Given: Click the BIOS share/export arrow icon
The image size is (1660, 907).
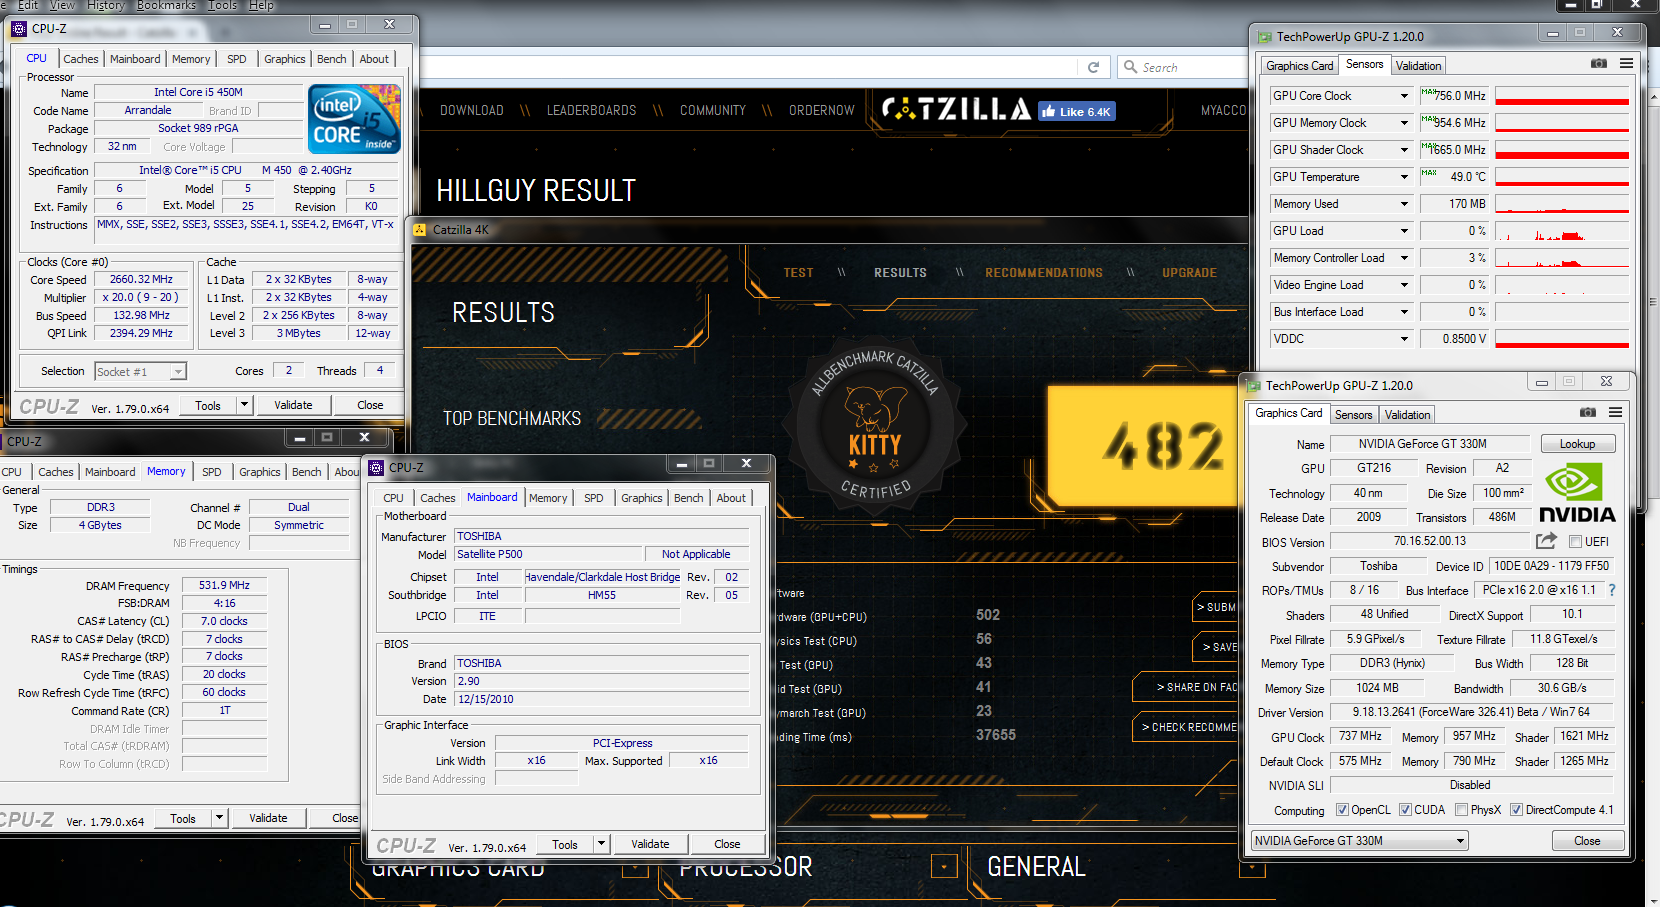Looking at the screenshot, I should pos(1546,541).
